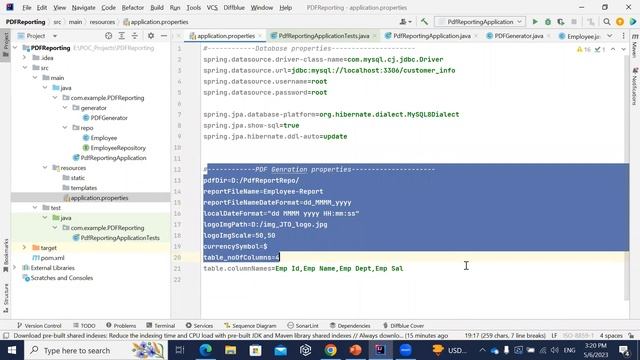Run with coverage icon in toolbar
This screenshot has width=640, height=360.
click(561, 22)
